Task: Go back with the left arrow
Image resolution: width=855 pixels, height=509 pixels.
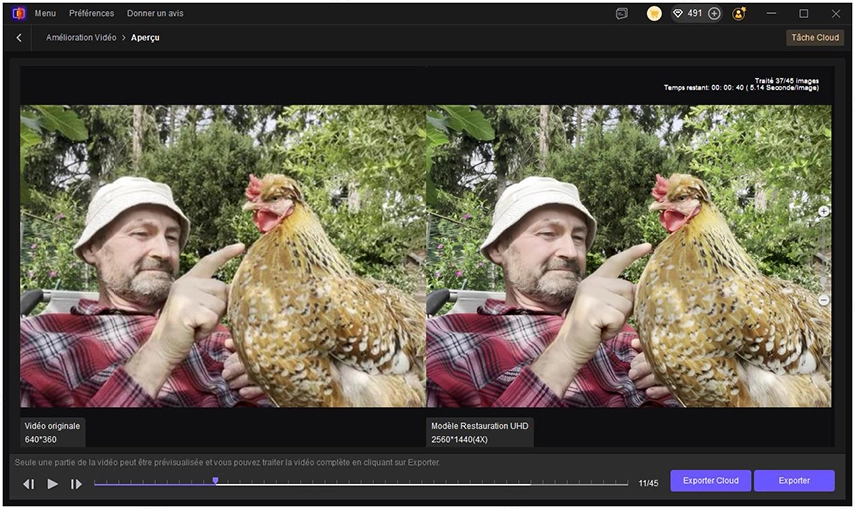Action: click(19, 38)
